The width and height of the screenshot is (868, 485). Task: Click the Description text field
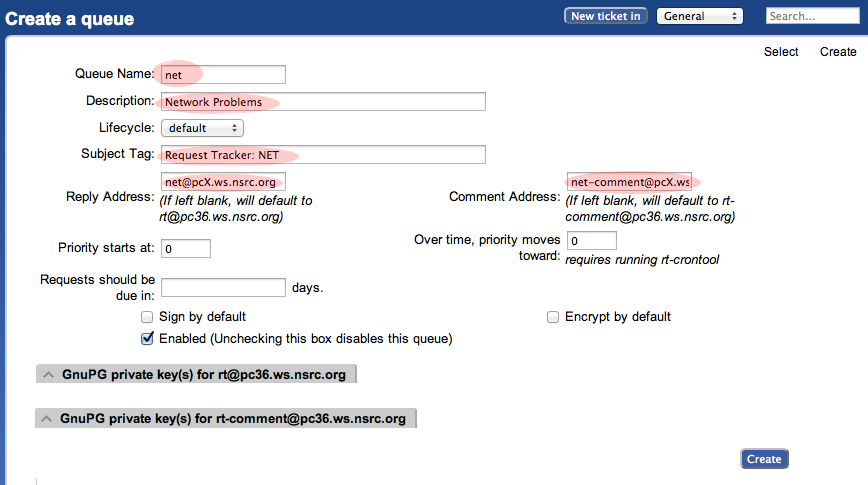323,101
